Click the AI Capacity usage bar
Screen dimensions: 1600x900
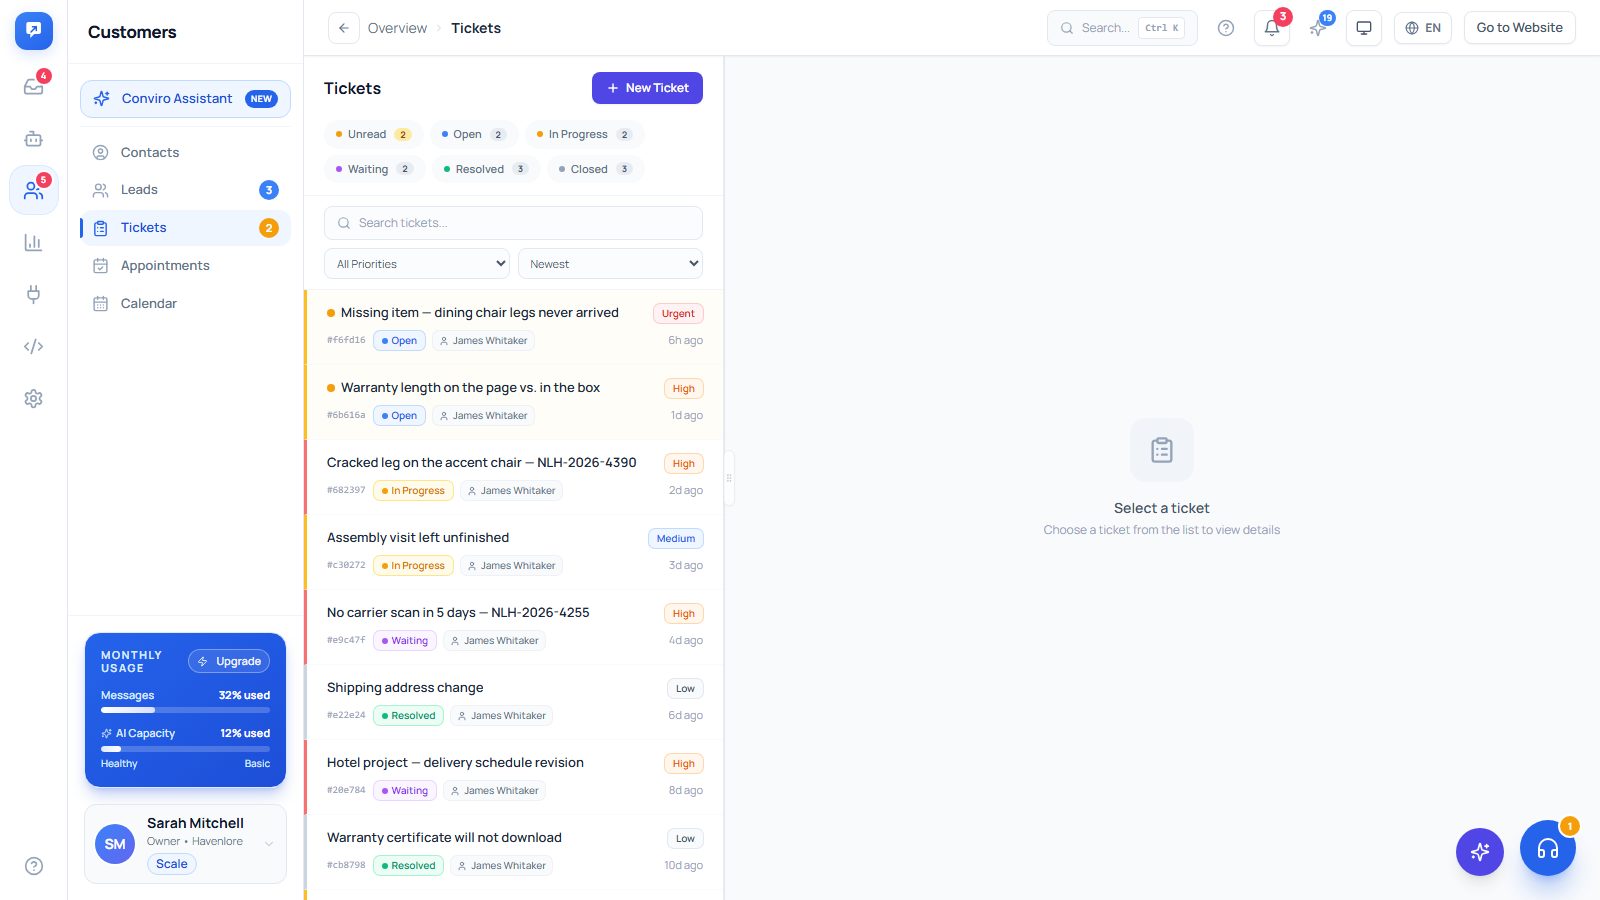click(185, 748)
